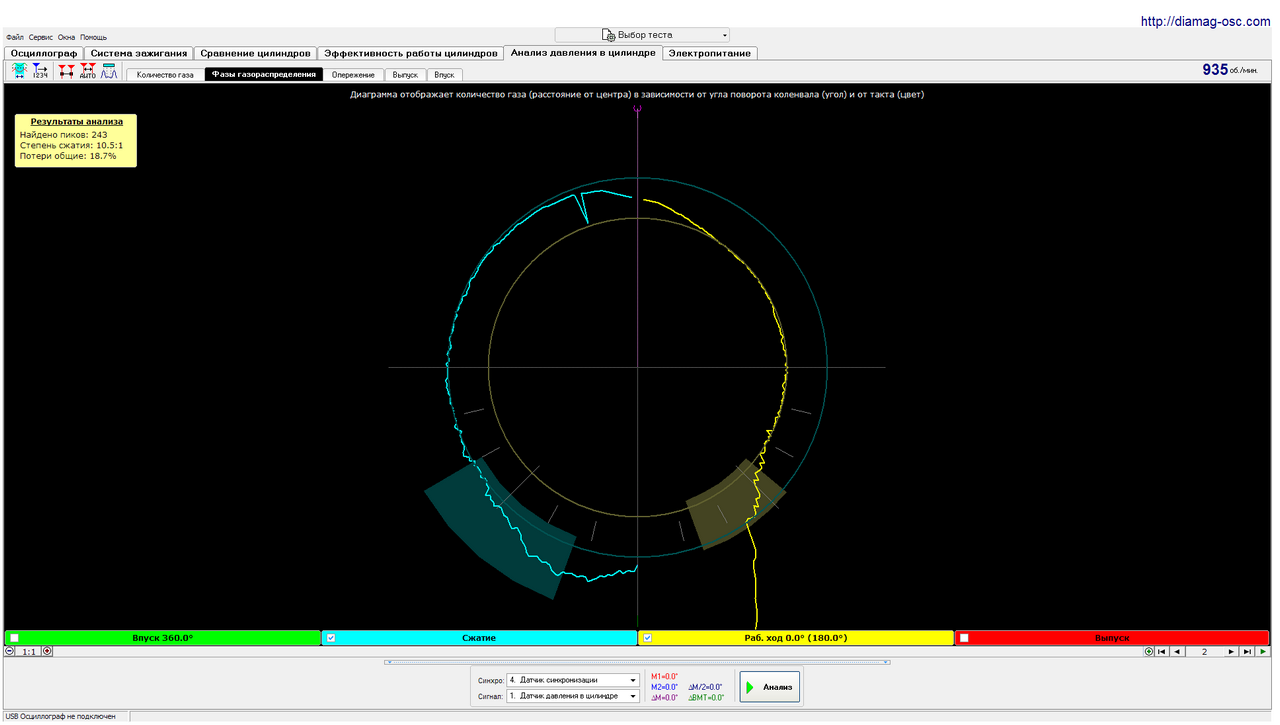Switch to the Сравнение цилиндров tab
Image resolution: width=1280 pixels, height=725 pixels.
tap(255, 53)
